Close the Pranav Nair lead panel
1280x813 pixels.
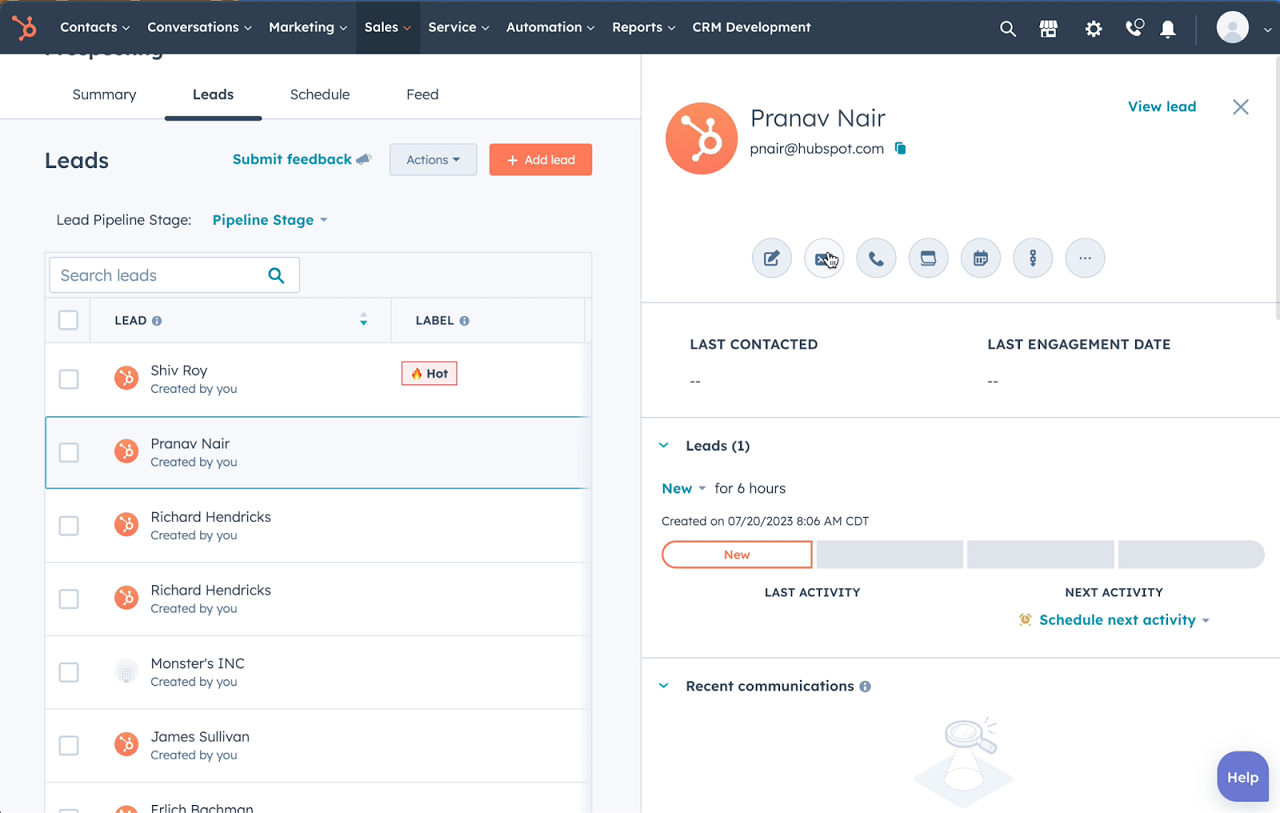click(x=1241, y=107)
